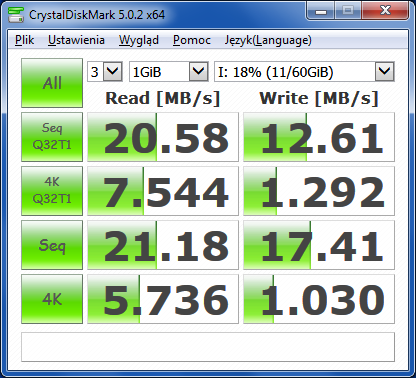
Task: Click the Seq read value 21.18
Action: coord(163,245)
